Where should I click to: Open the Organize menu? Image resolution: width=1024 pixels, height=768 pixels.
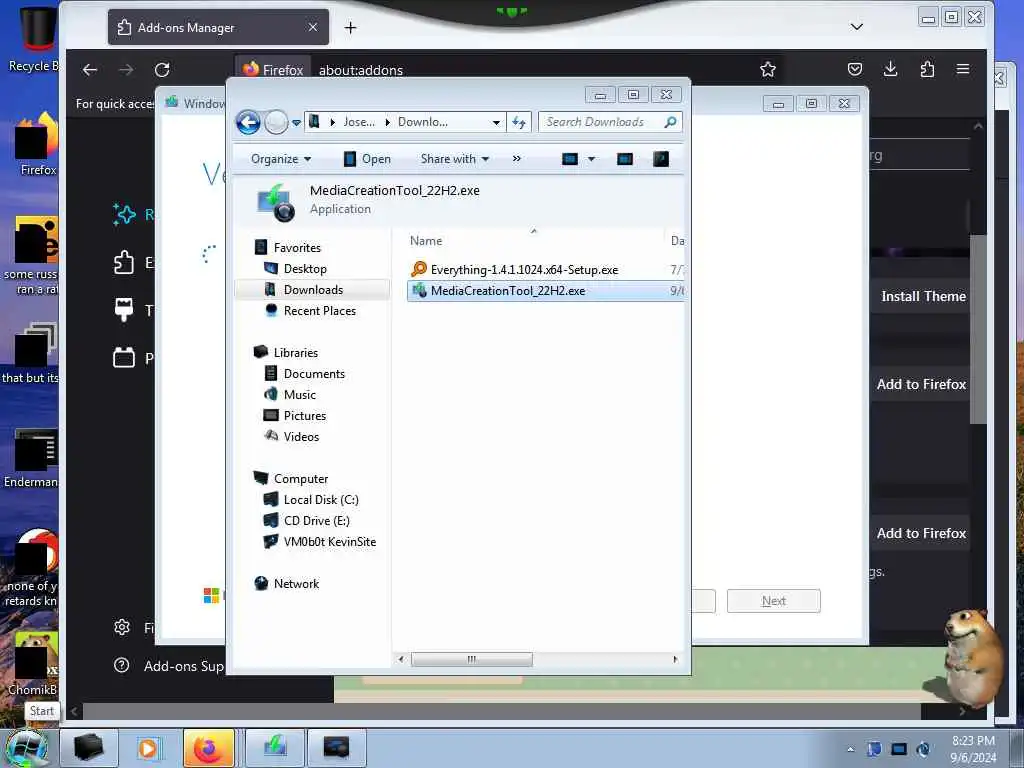[x=281, y=159]
